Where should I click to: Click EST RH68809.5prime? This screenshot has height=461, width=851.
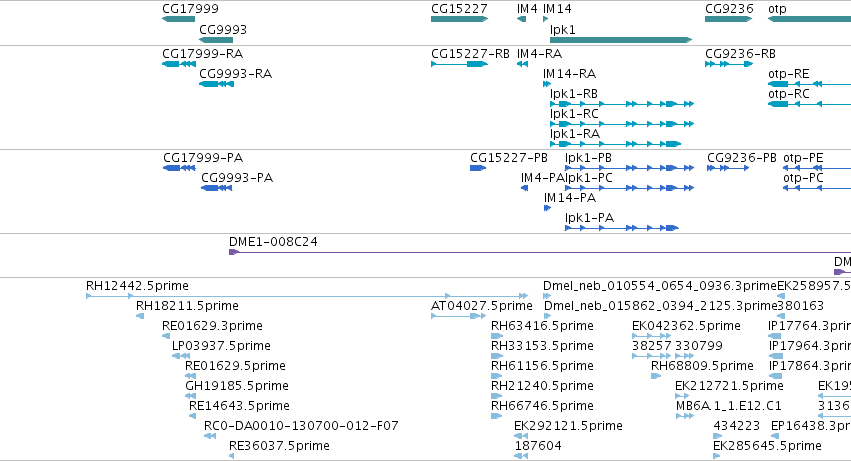[702, 367]
